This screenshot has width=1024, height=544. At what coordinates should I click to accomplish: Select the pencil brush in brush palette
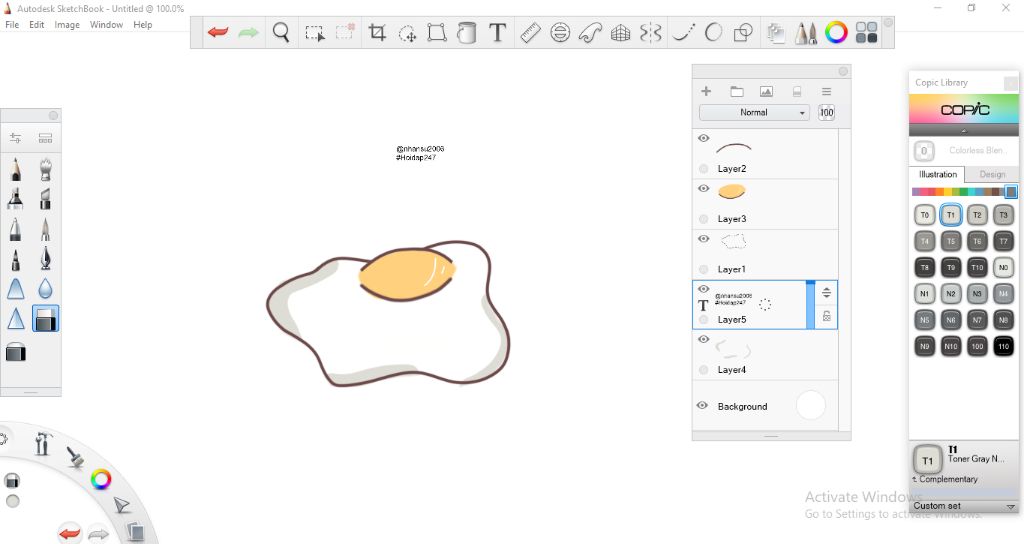16,169
